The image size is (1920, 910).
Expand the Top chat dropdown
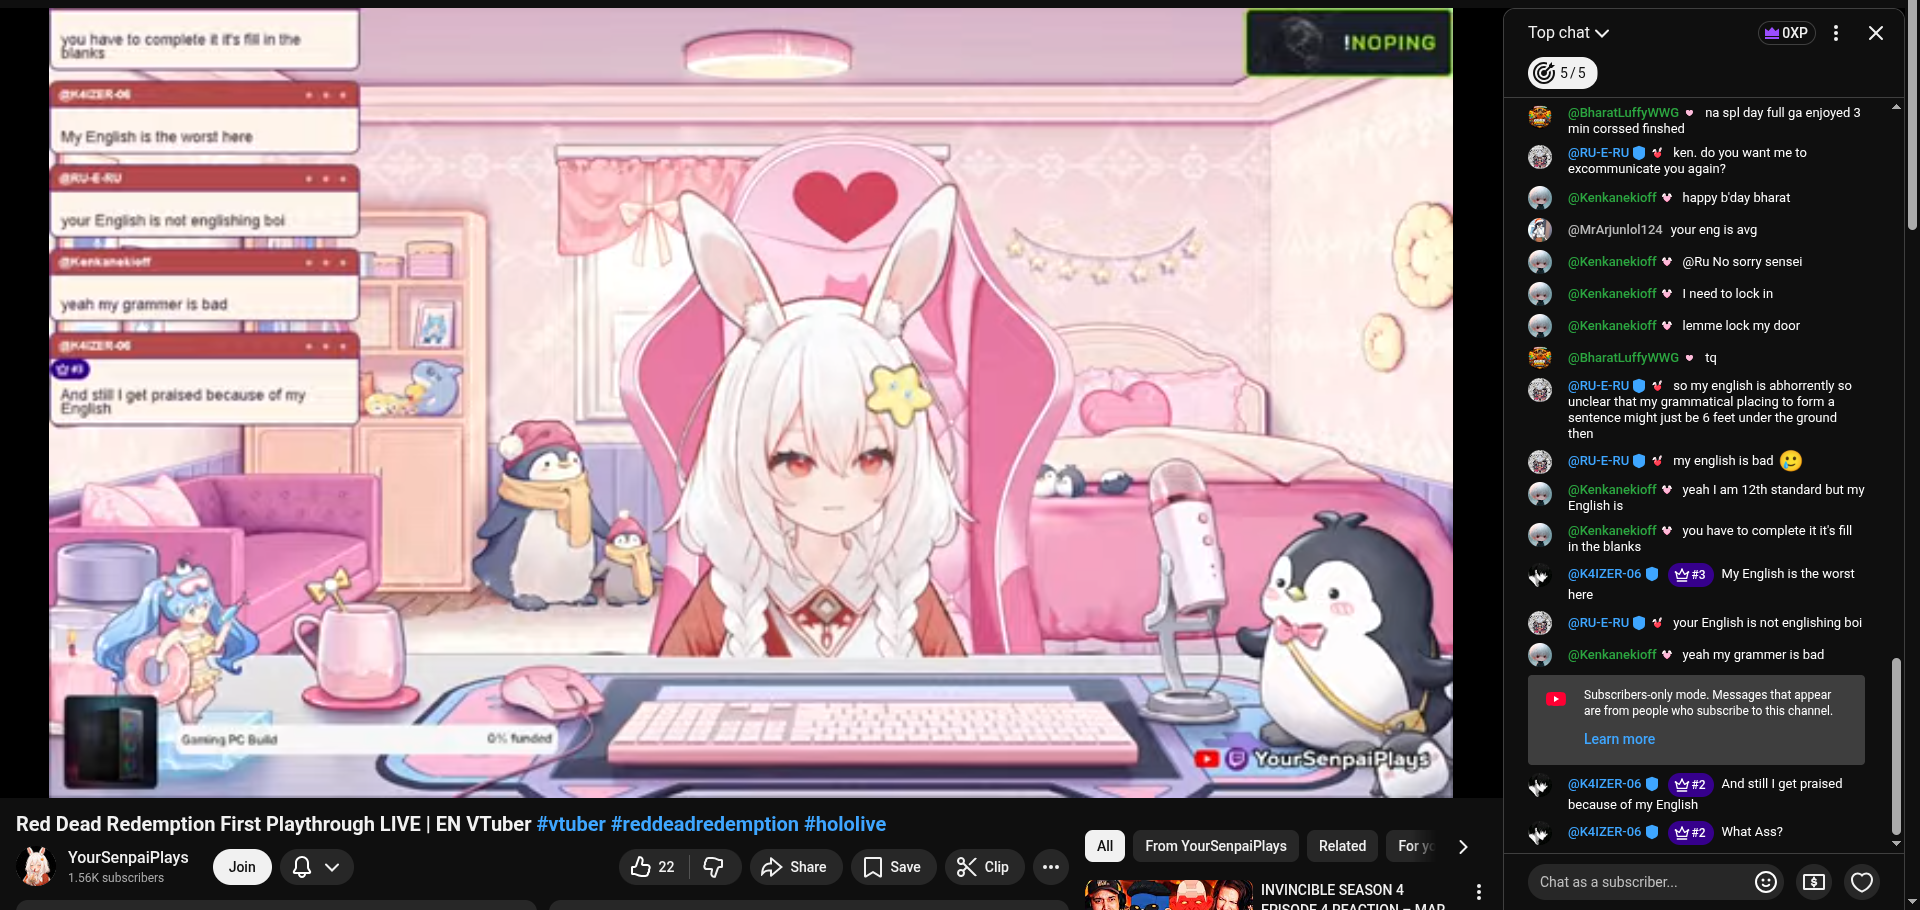1568,33
